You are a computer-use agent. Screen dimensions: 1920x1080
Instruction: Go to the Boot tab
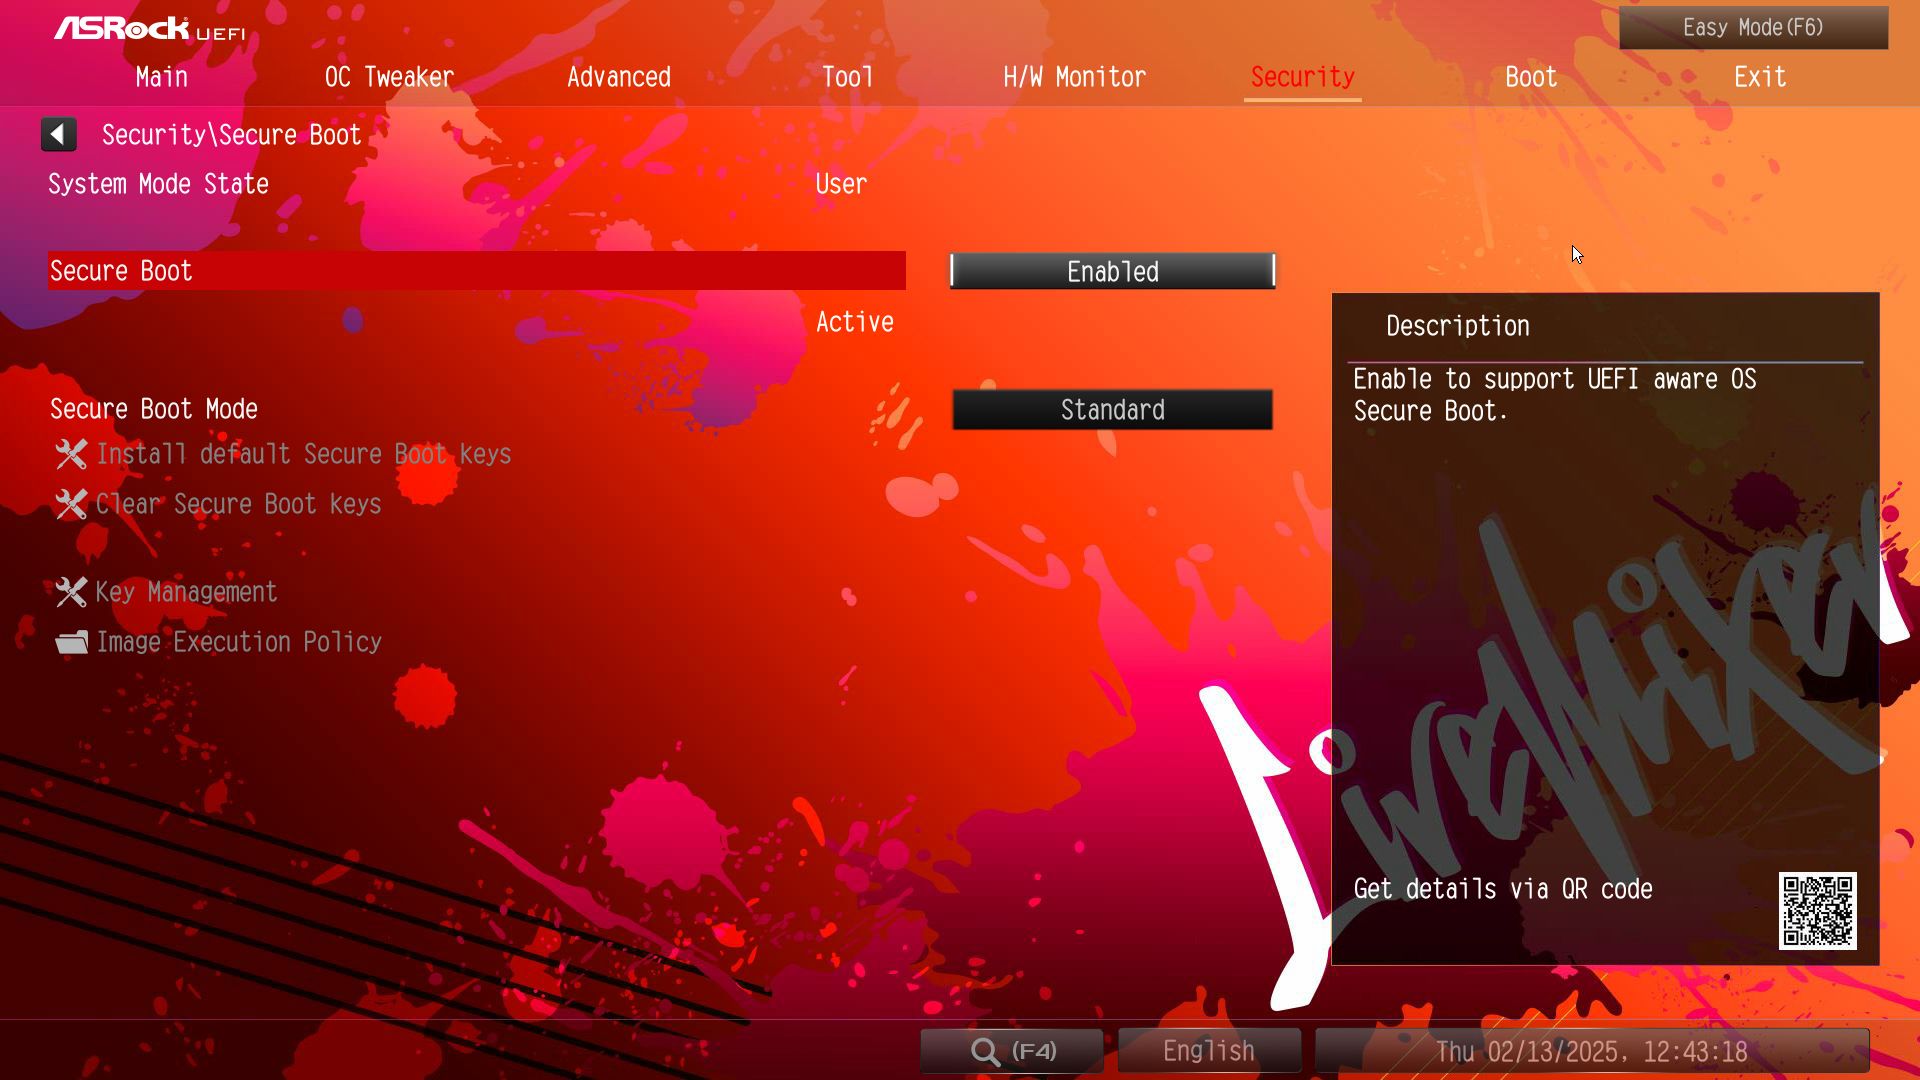pos(1531,77)
